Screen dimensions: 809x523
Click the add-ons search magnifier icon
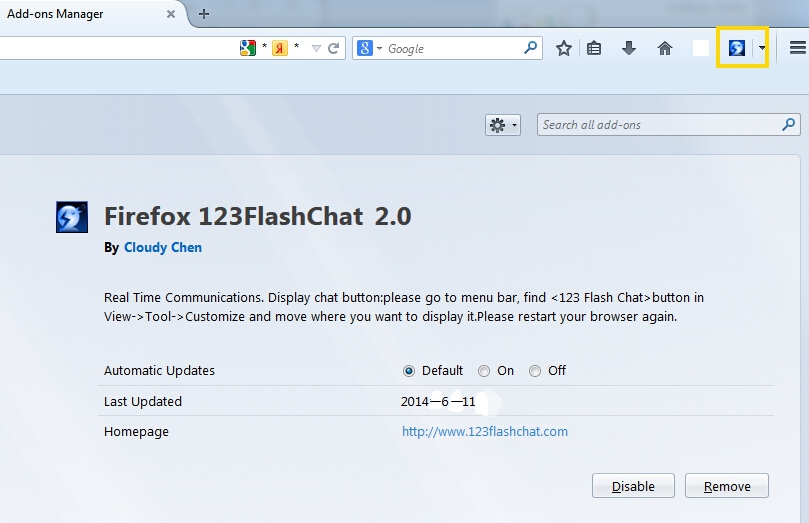click(788, 124)
